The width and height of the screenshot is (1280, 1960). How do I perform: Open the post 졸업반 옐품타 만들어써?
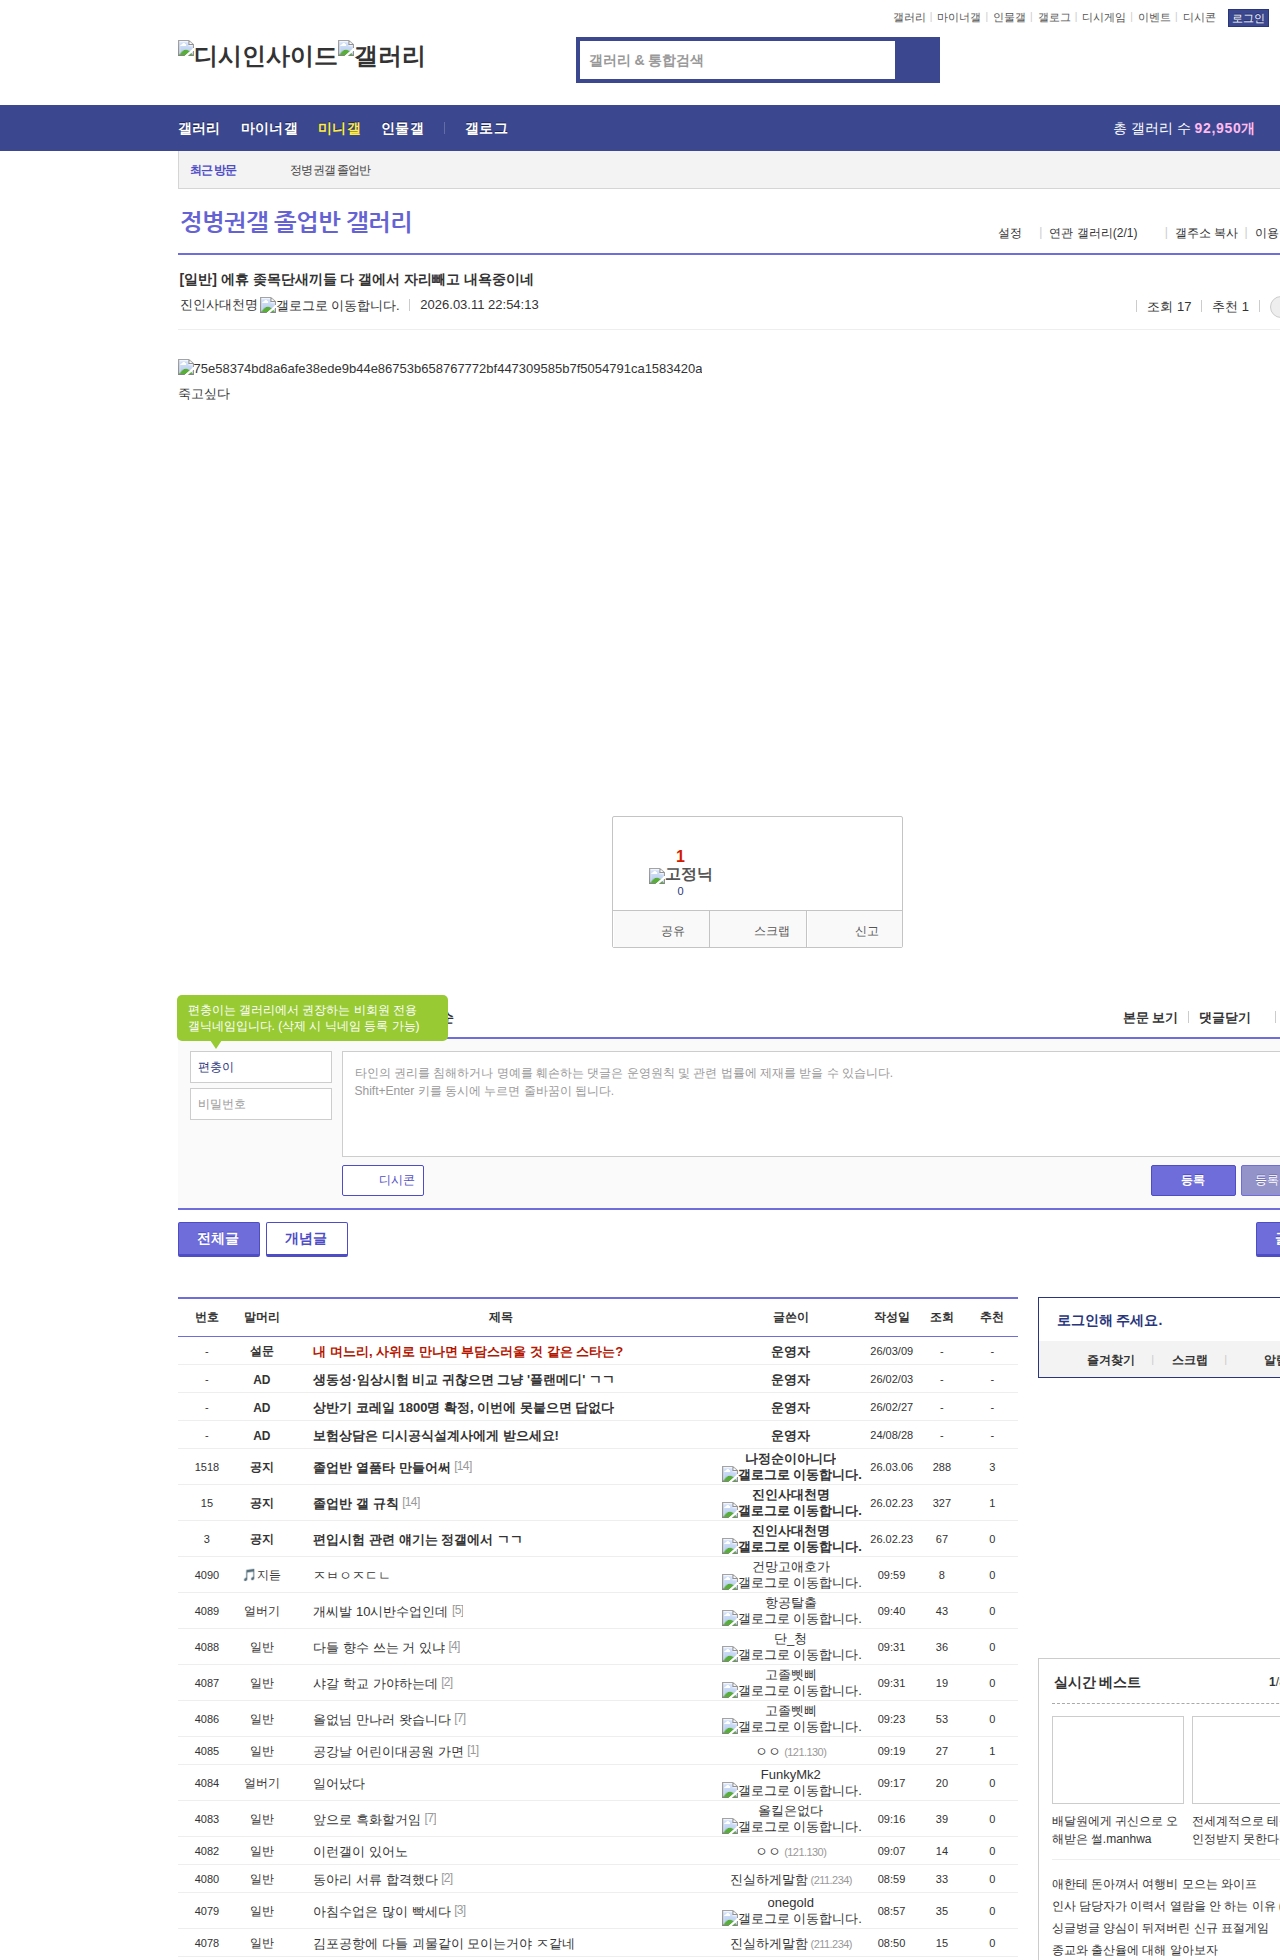point(381,1467)
